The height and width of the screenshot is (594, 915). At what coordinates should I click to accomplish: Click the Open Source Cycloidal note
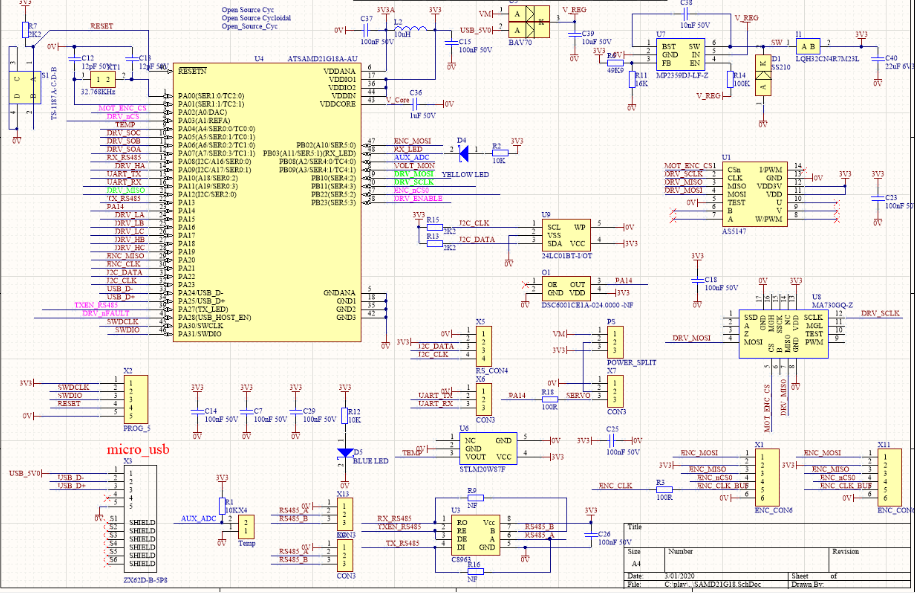click(x=256, y=18)
